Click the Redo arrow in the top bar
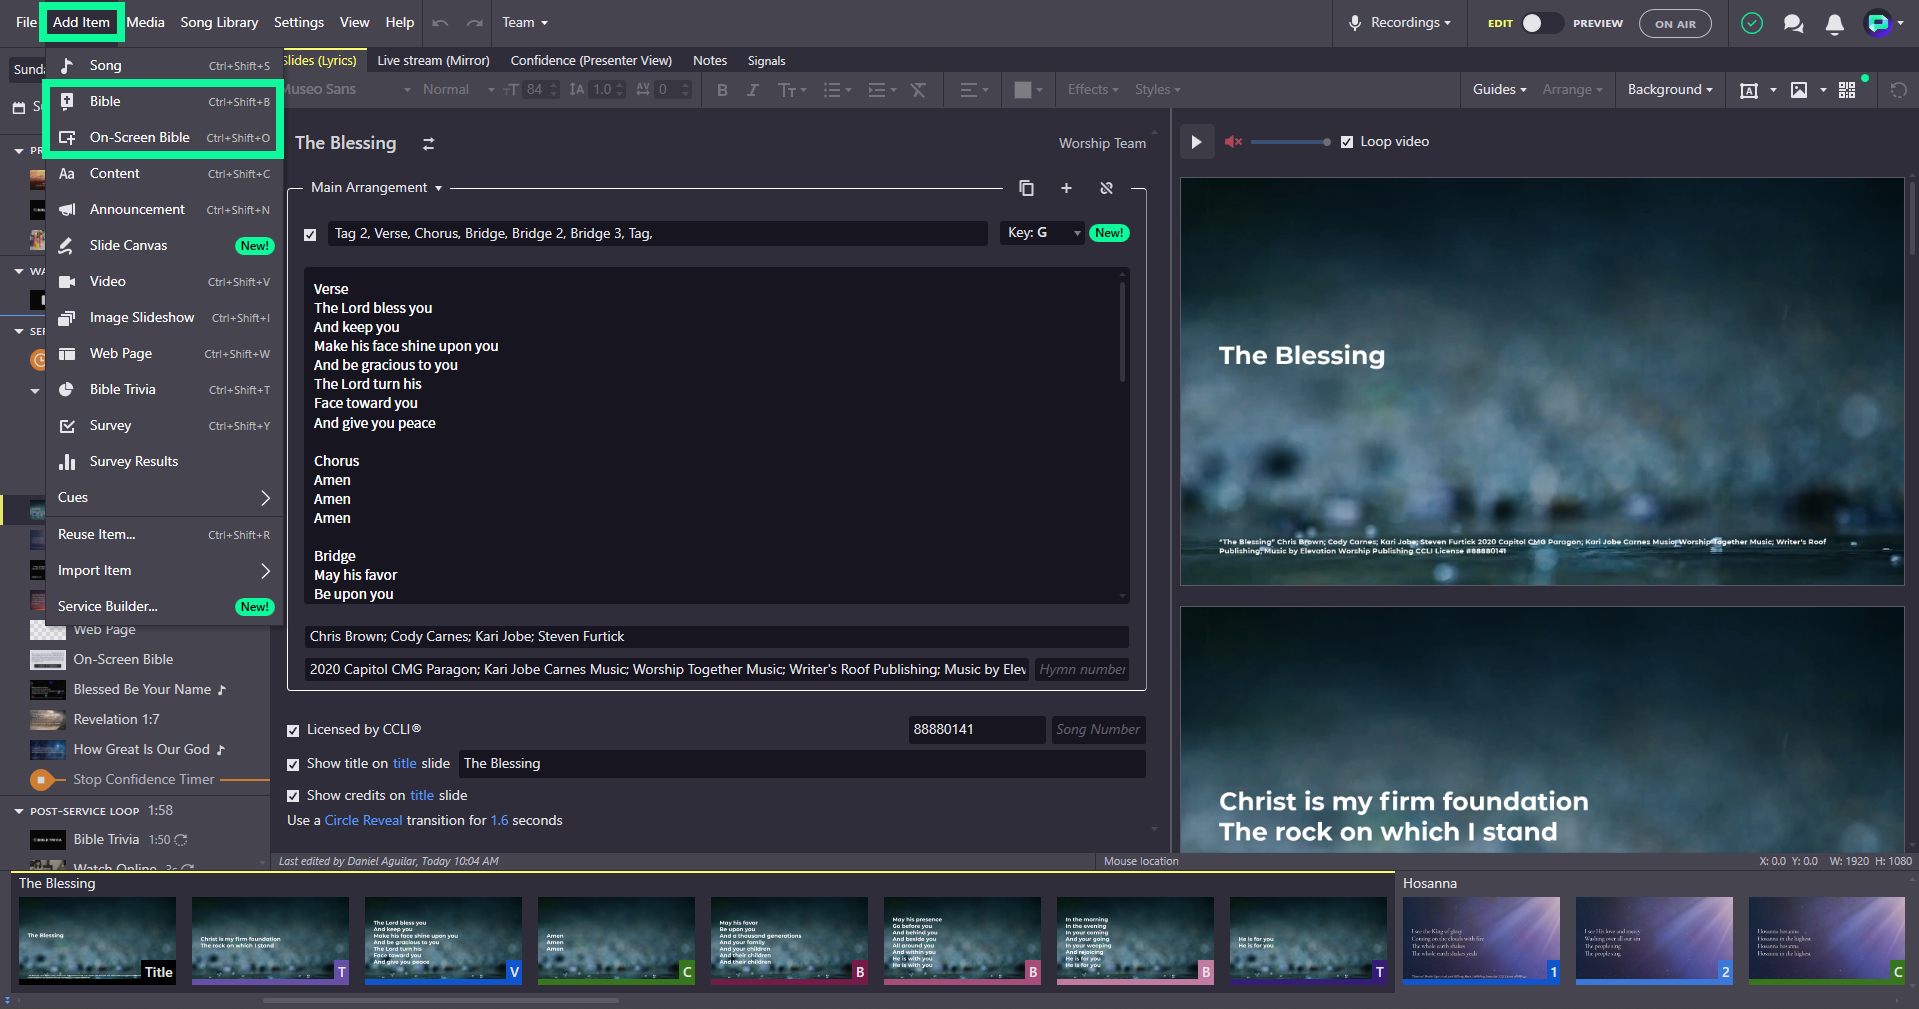 [x=475, y=23]
